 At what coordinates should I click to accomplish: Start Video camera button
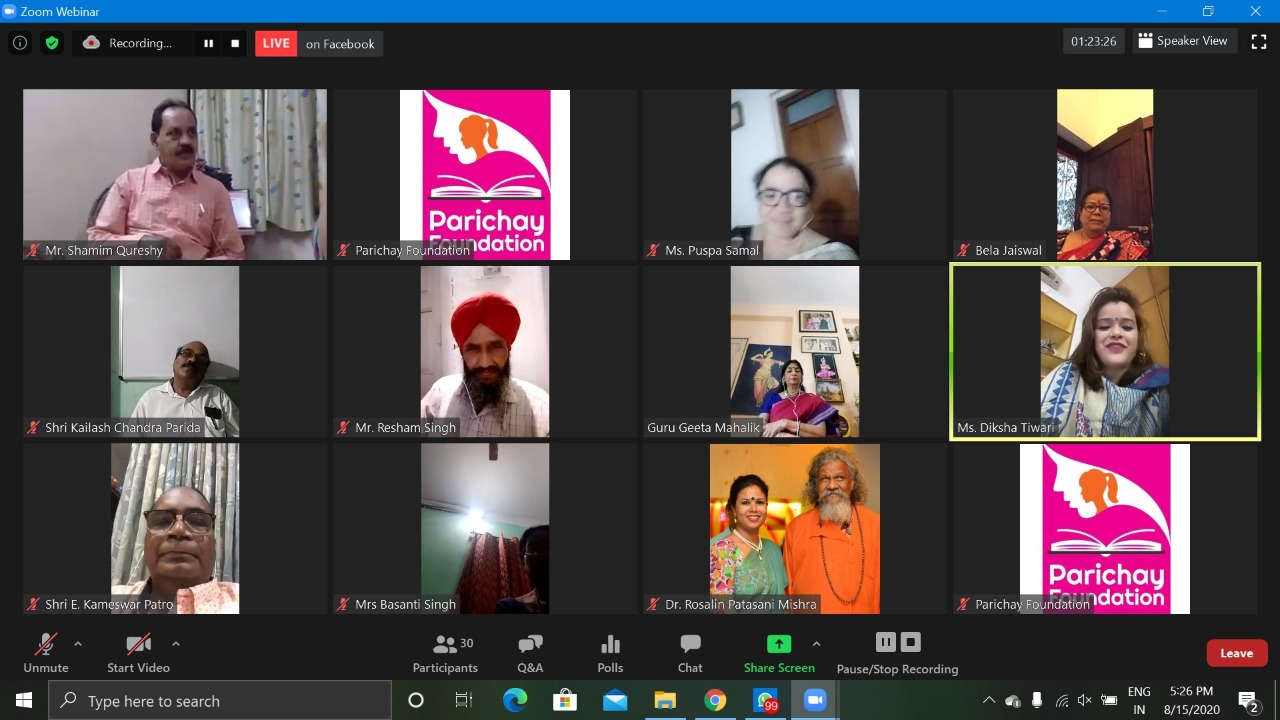point(138,653)
